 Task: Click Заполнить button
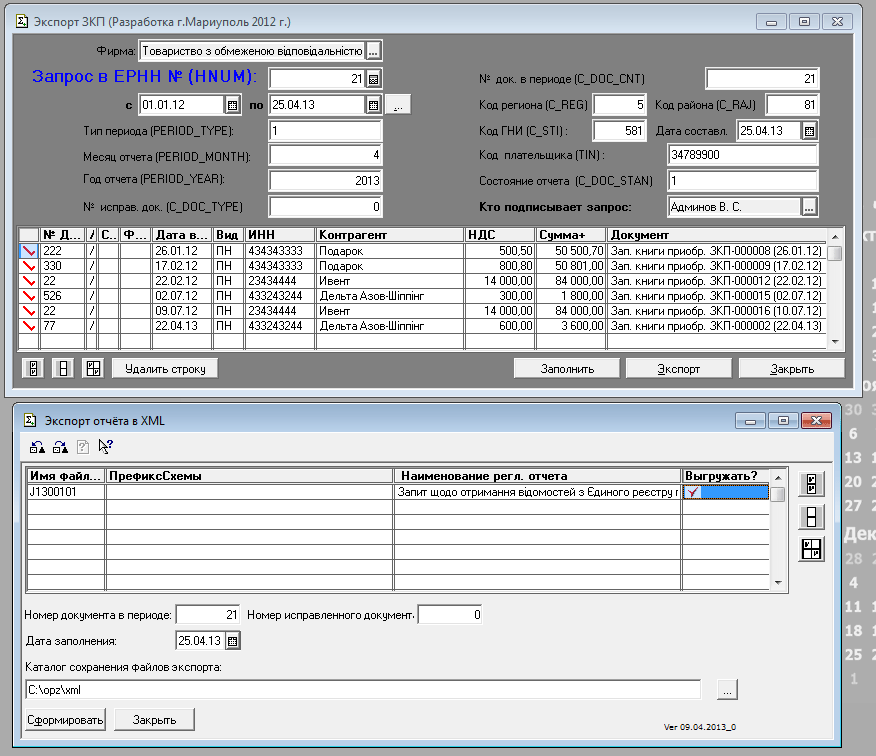pyautogui.click(x=566, y=369)
